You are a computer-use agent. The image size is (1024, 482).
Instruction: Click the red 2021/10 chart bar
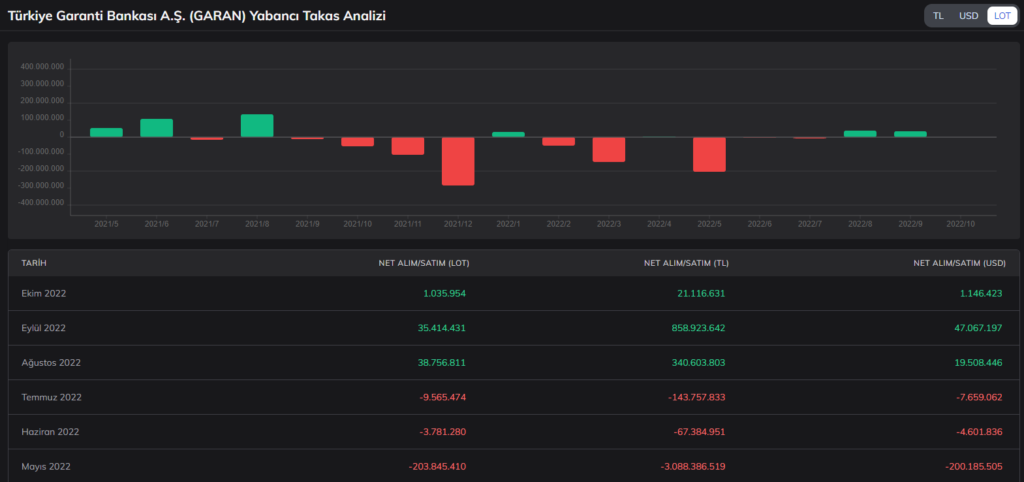(358, 142)
